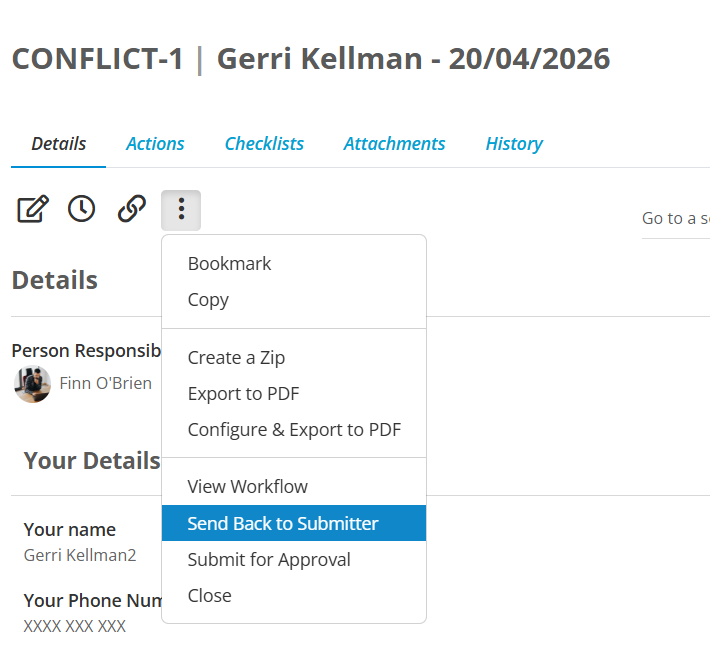Image resolution: width=710 pixels, height=656 pixels.
Task: Click the 'Go to a section' field
Action: (x=676, y=219)
